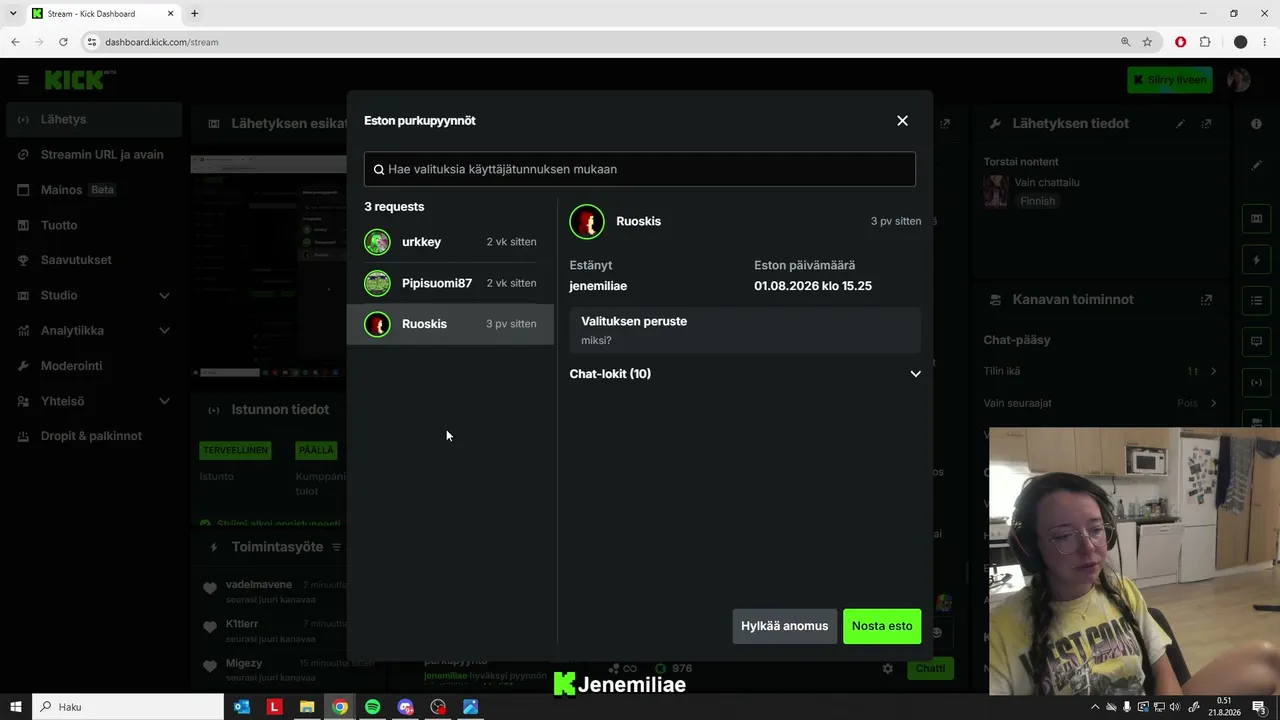
Task: Click the layout panel icon in the right rail
Action: tap(1257, 219)
